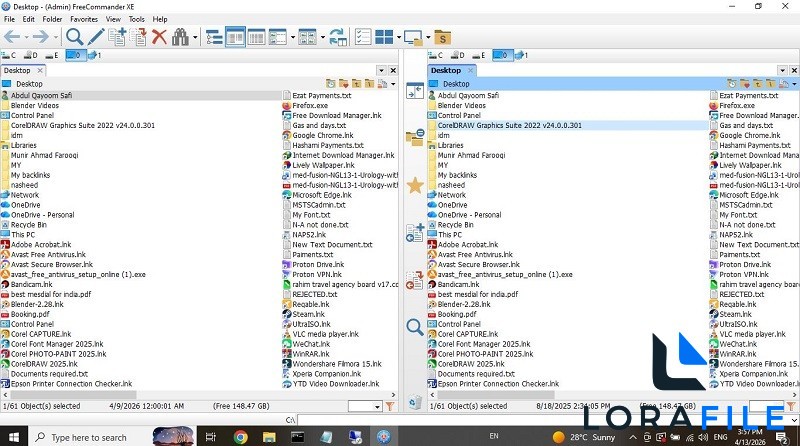
Task: Click the synchronize folders icon
Action: click(338, 37)
